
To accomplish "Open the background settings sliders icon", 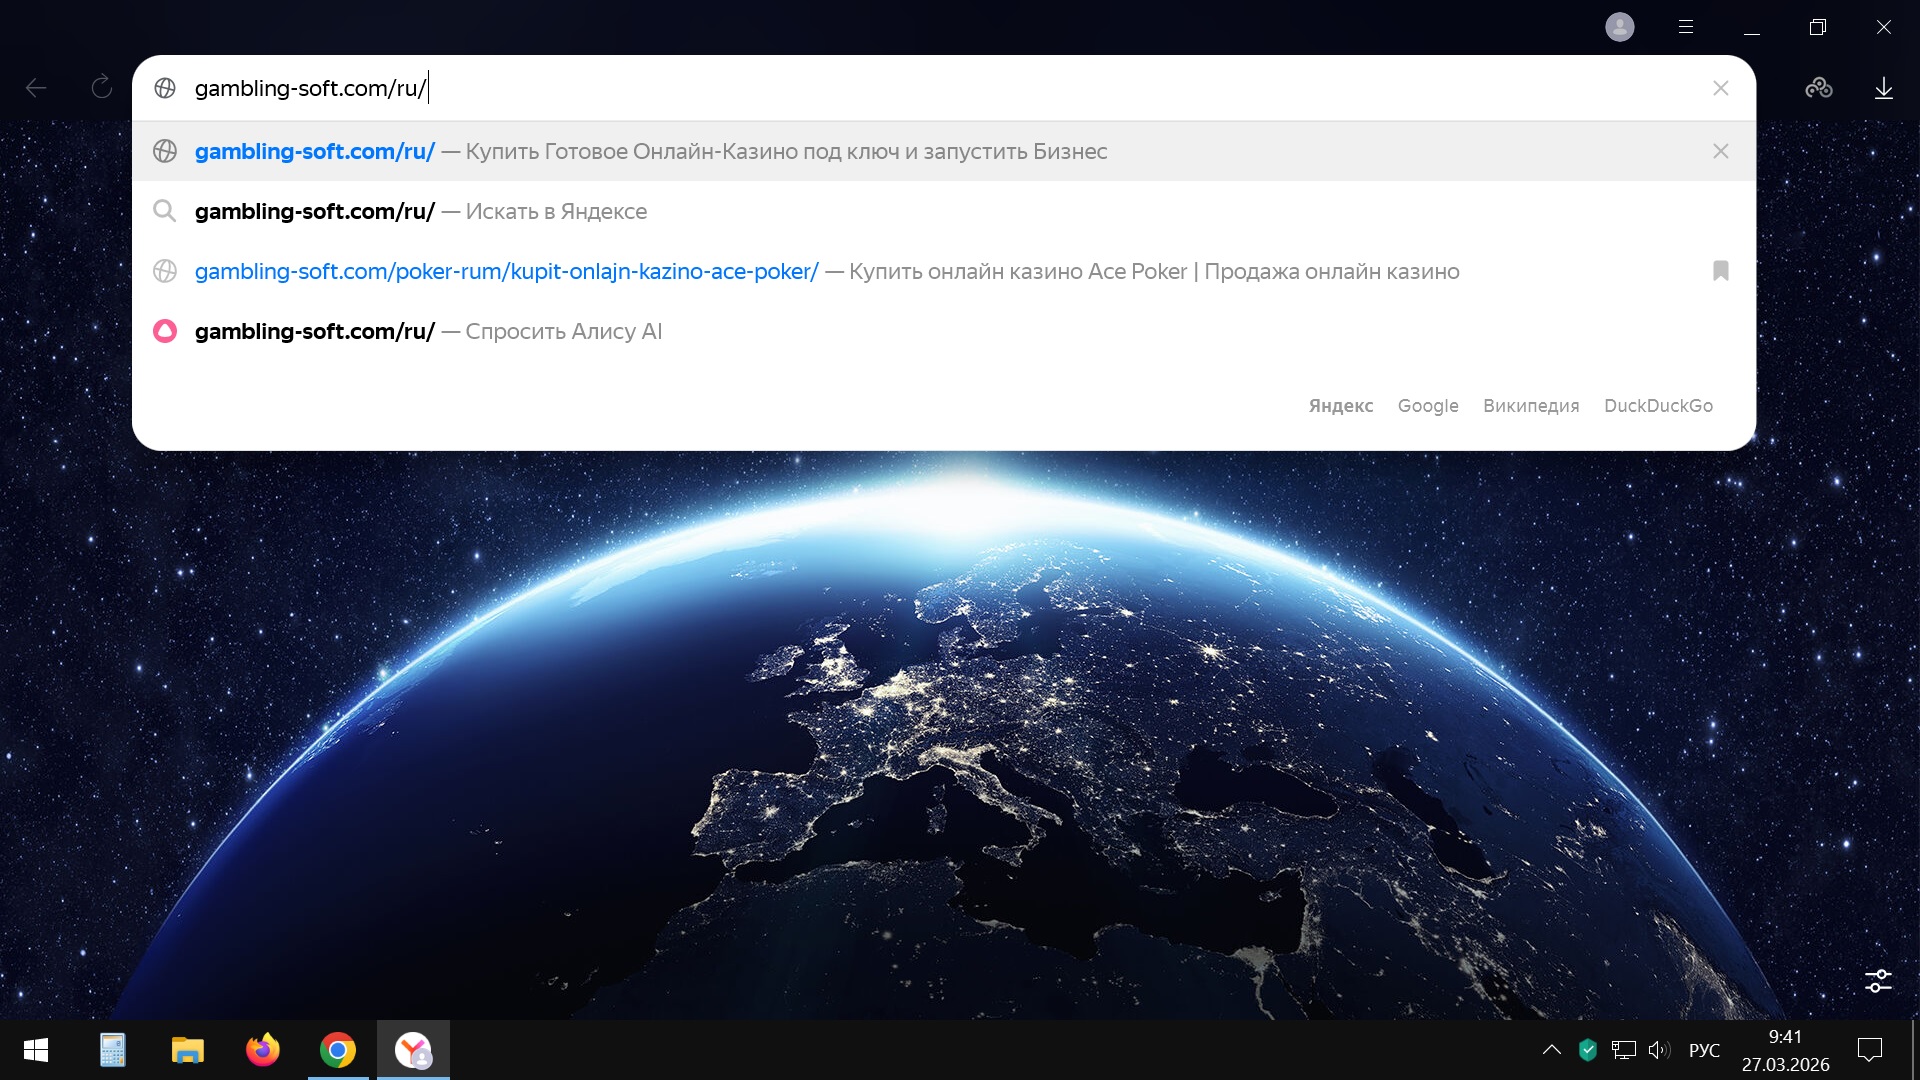I will pyautogui.click(x=1878, y=980).
